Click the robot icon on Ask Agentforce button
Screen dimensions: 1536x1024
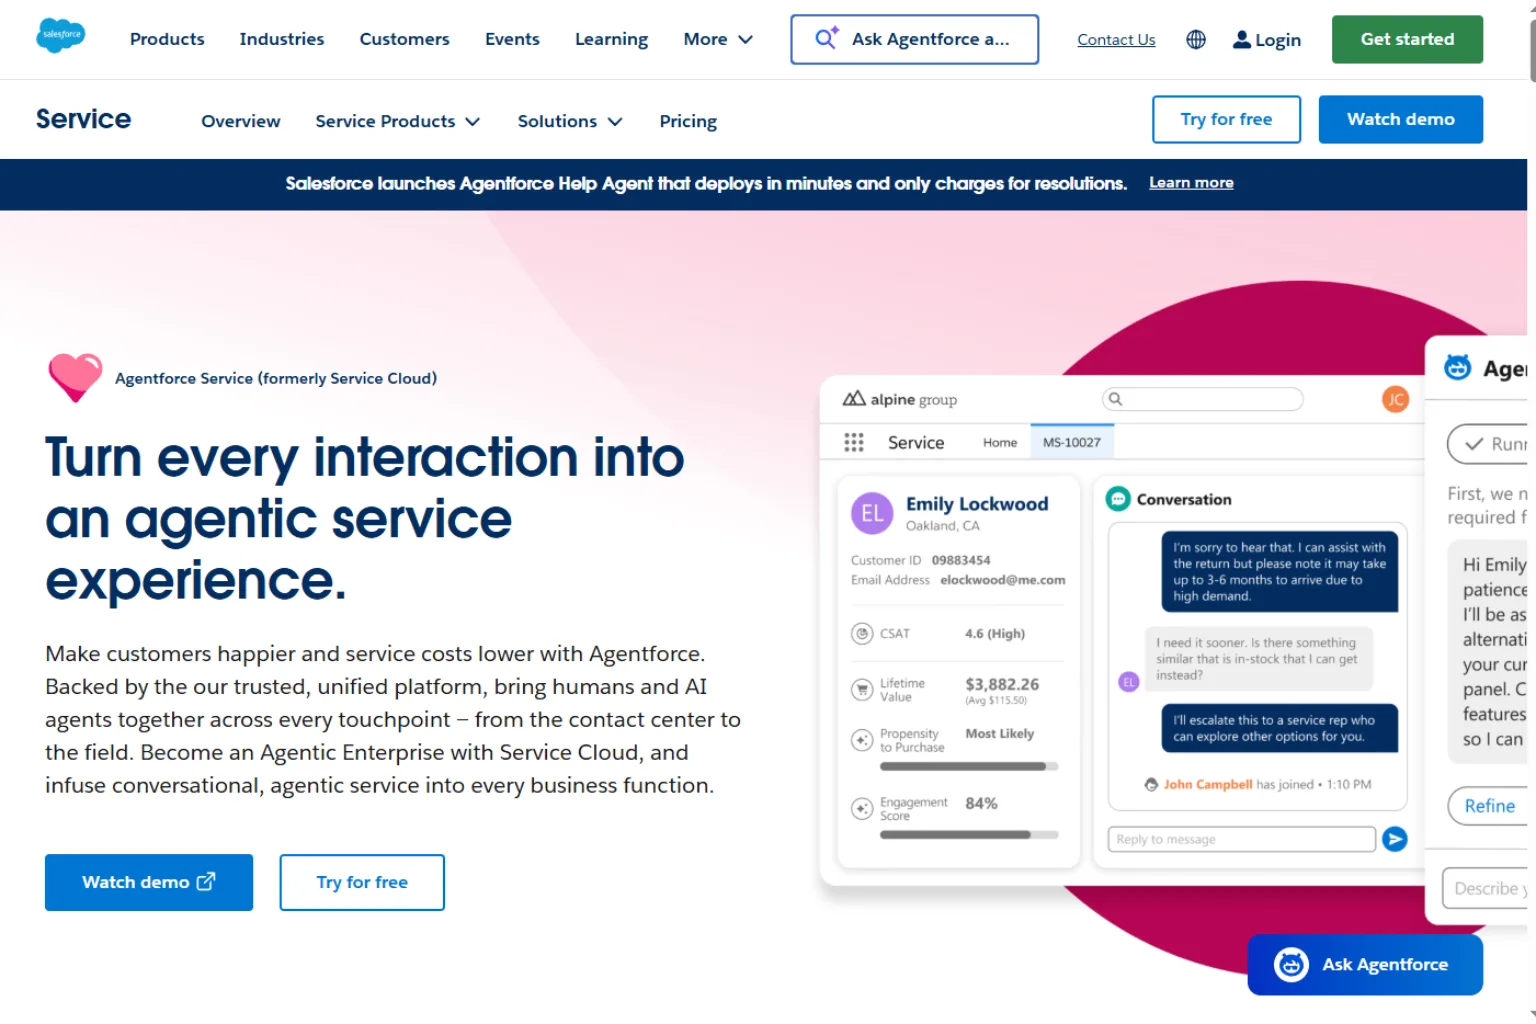coord(1291,964)
